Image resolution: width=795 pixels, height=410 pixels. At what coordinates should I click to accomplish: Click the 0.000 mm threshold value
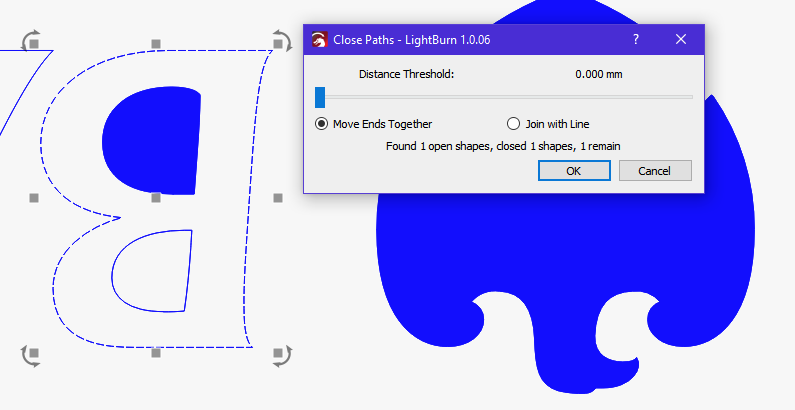click(x=599, y=74)
